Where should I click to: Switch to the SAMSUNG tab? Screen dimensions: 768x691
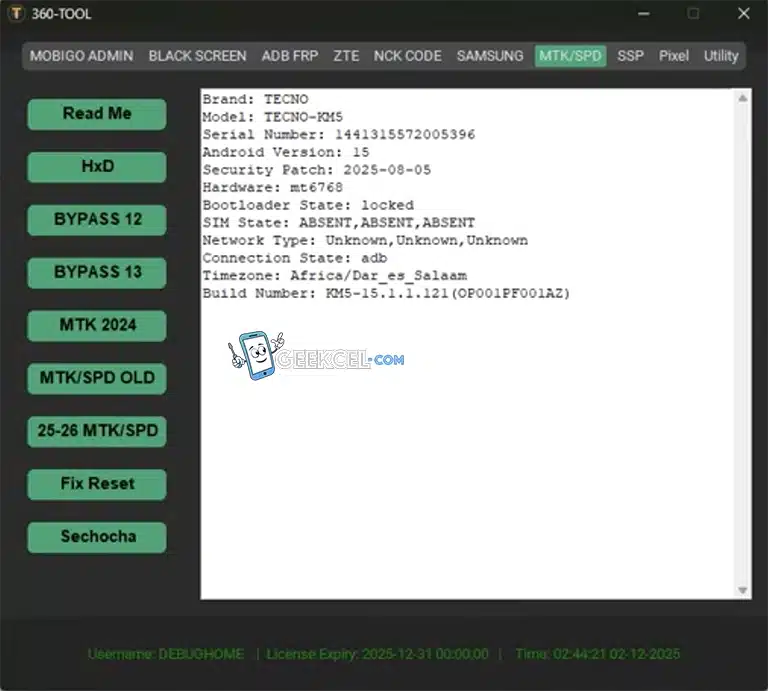coord(489,56)
